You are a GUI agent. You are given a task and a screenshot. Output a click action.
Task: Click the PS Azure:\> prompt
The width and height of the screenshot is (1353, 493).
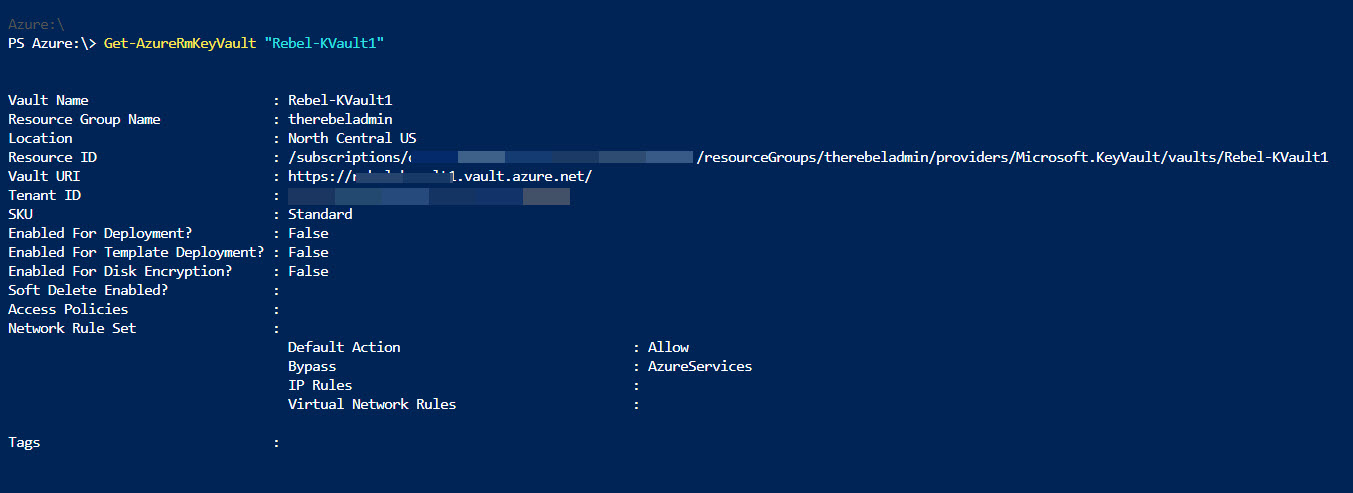(52, 44)
